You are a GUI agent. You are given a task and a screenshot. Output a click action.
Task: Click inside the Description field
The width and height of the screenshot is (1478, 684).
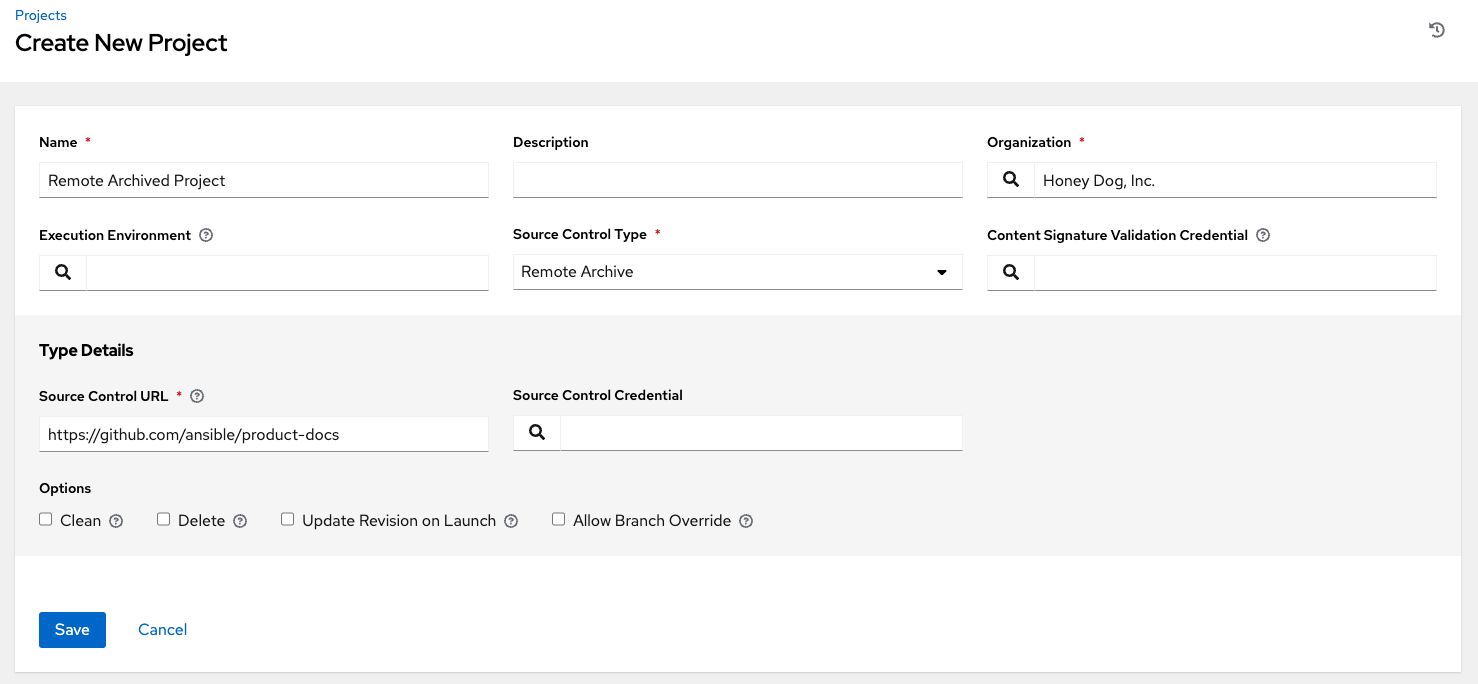737,180
